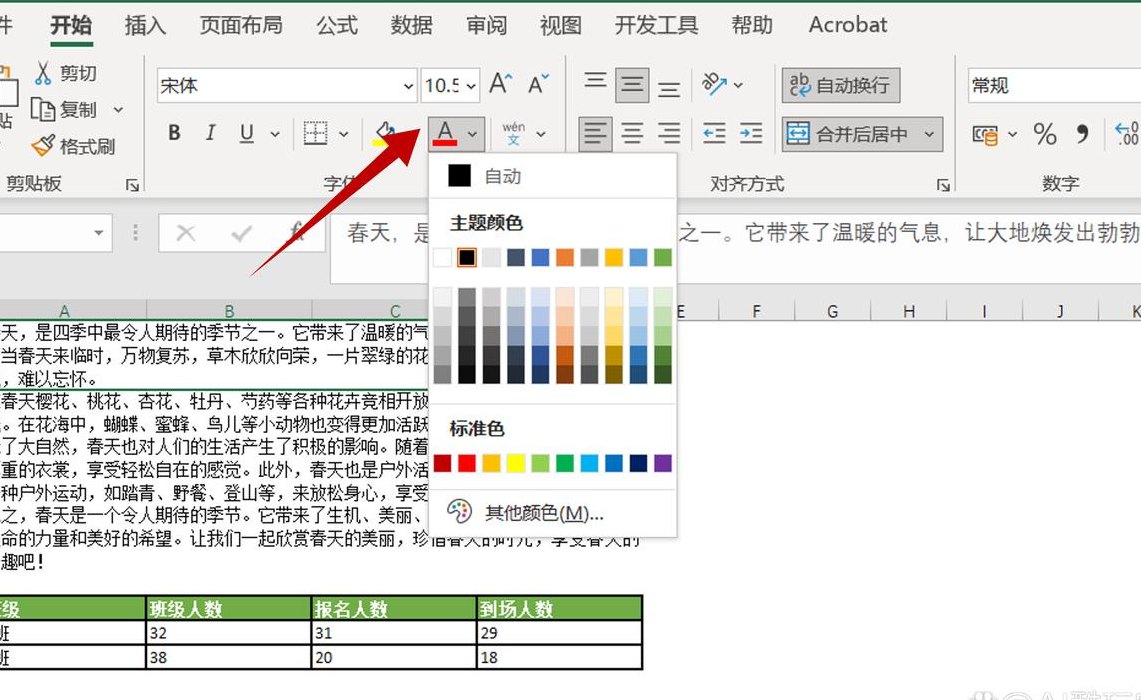
Task: Click the name box dropdown
Action: point(98,233)
